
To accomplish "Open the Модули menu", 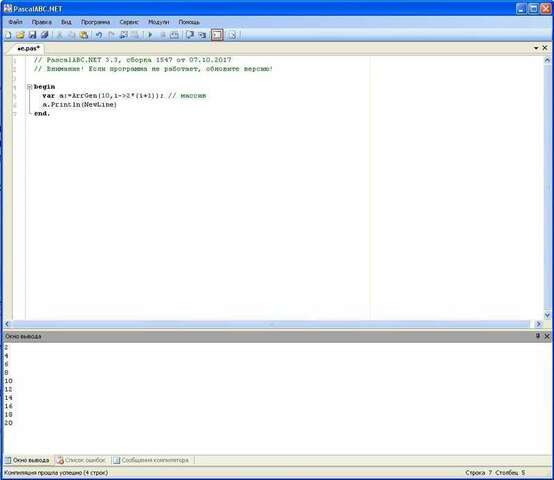I will coord(159,22).
